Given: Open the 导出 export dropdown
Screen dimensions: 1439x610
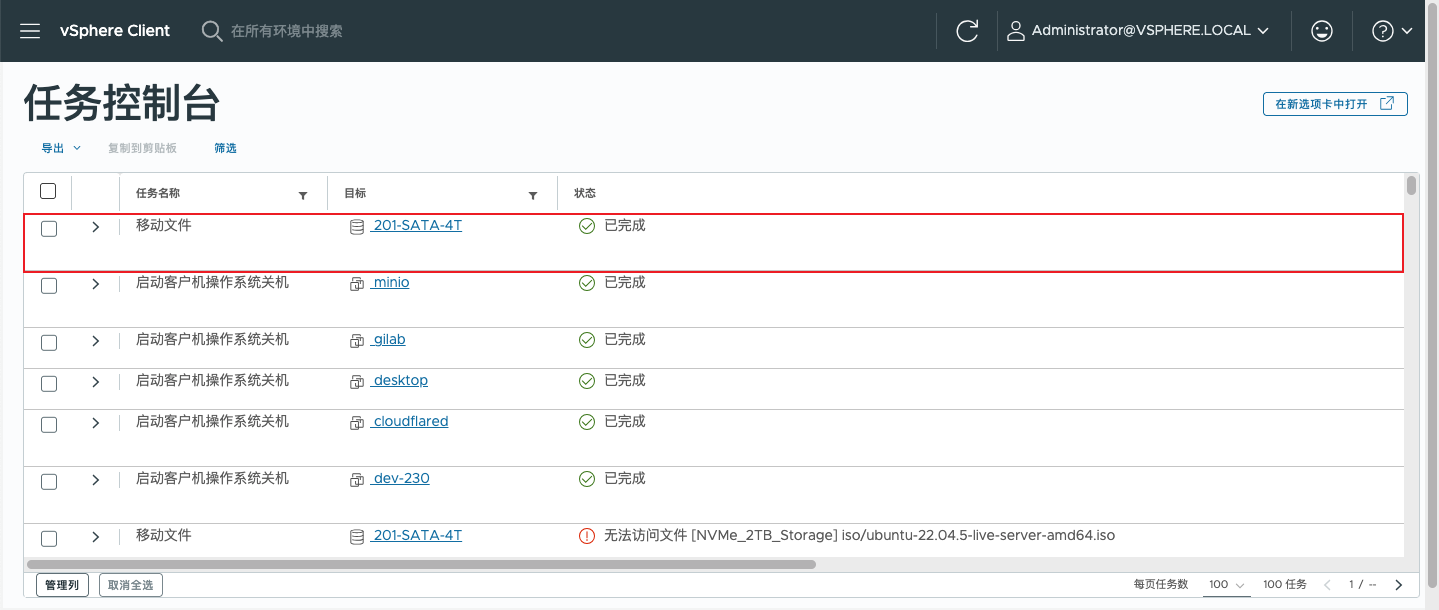Looking at the screenshot, I should pos(61,148).
